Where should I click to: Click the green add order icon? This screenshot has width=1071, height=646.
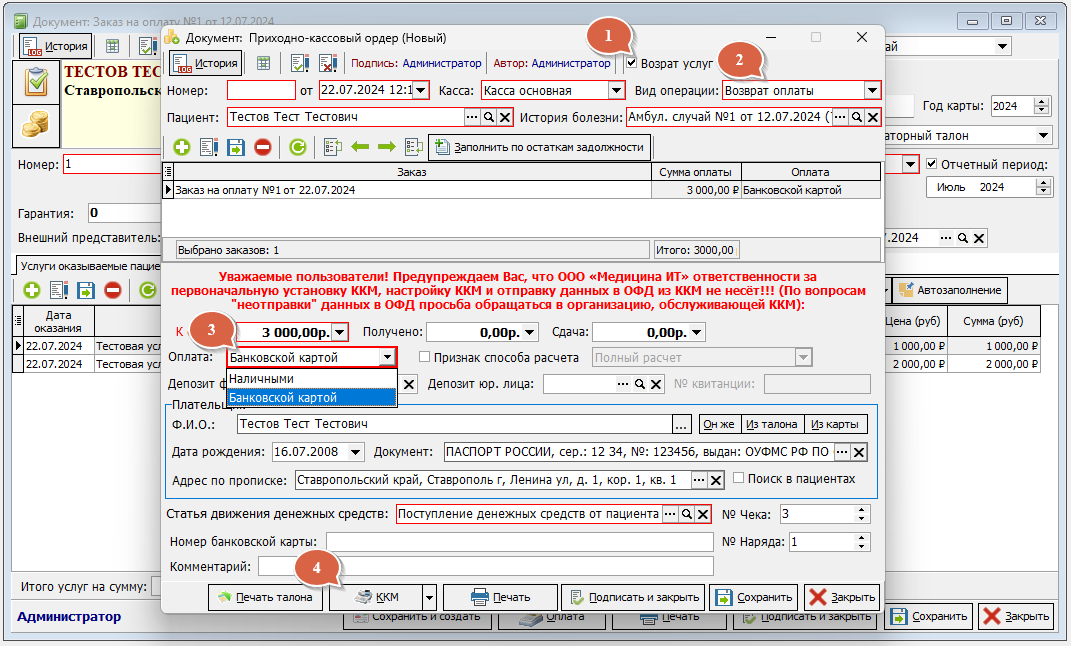click(x=182, y=148)
